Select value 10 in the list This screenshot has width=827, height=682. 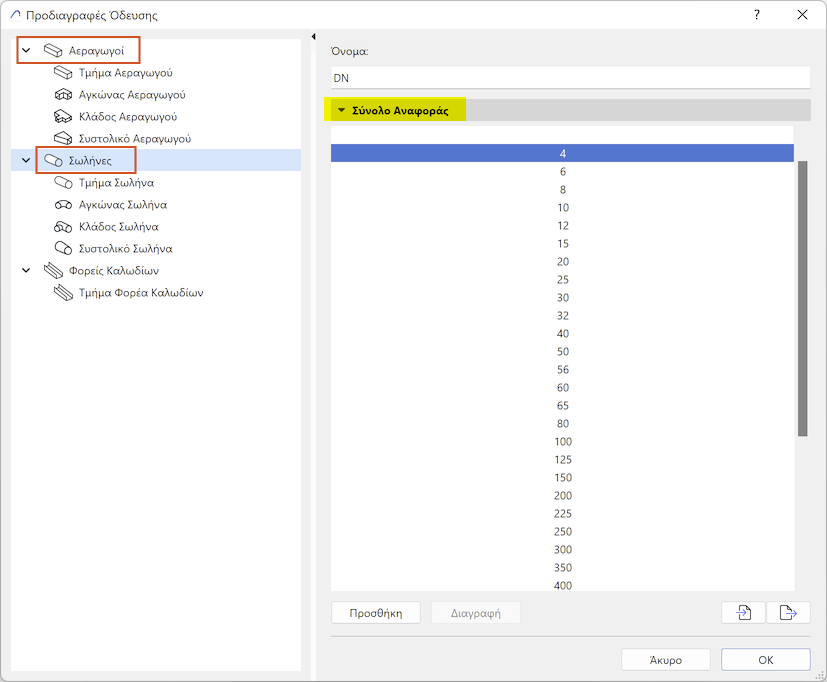562,207
